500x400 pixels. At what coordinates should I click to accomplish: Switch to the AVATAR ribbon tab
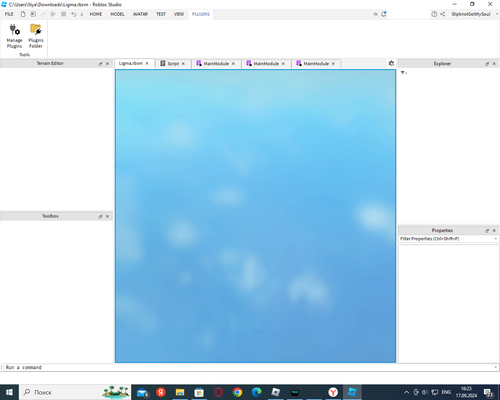(140, 14)
